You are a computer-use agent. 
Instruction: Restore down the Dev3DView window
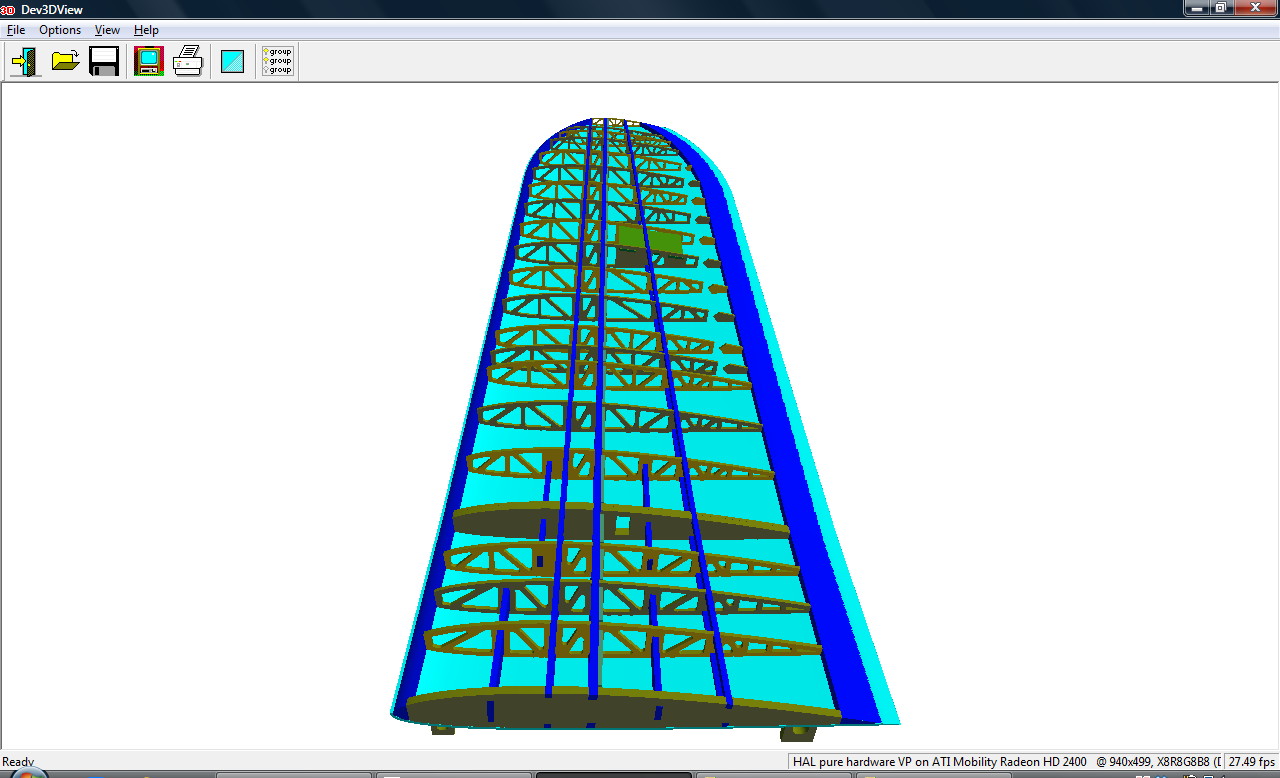pyautogui.click(x=1220, y=8)
